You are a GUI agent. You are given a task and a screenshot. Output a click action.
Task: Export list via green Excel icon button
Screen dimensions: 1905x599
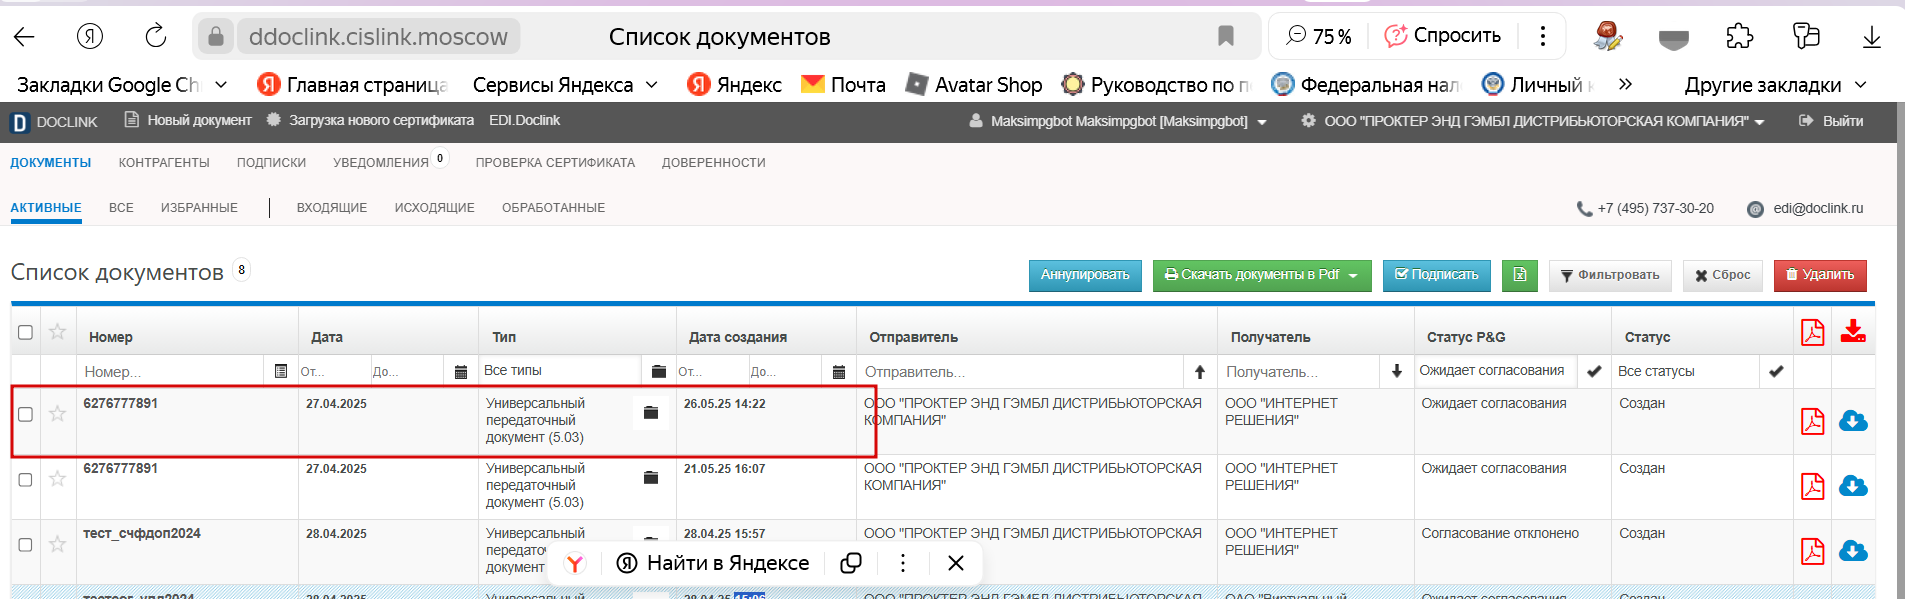[1520, 275]
